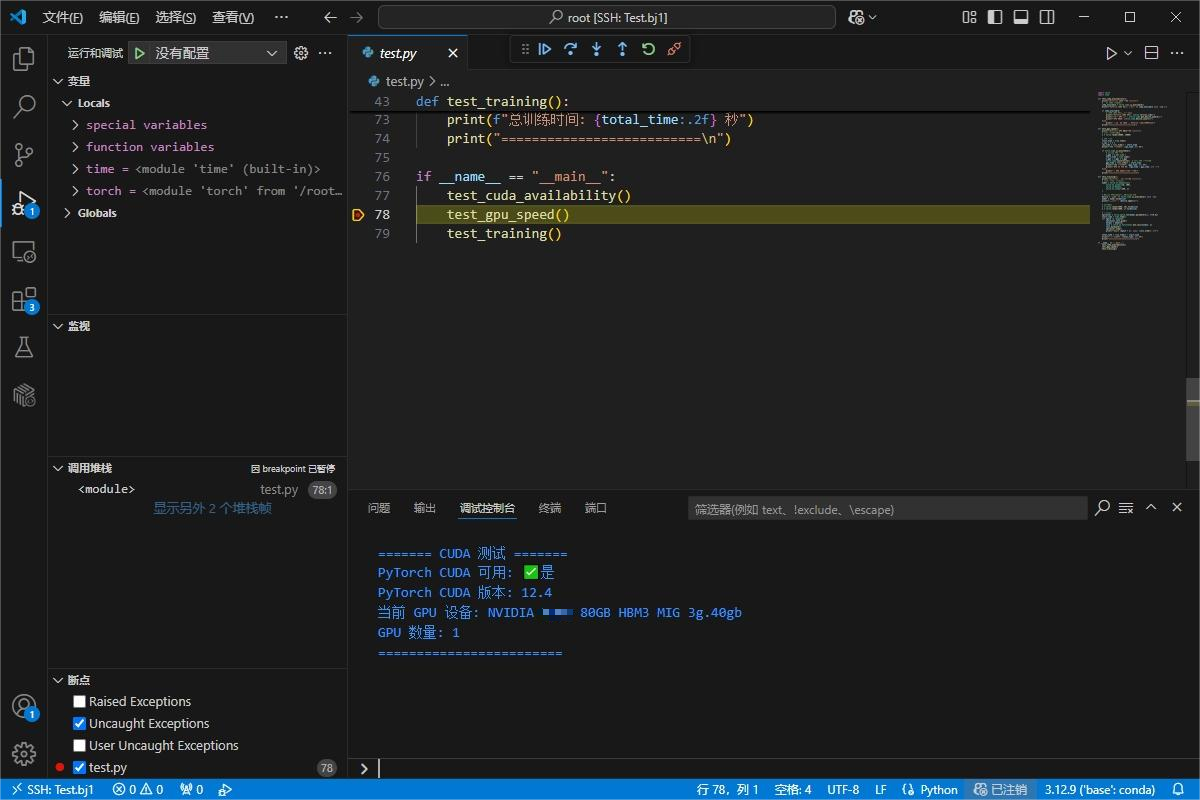
Task: Open the Extensions view in the sidebar
Action: [x=23, y=299]
